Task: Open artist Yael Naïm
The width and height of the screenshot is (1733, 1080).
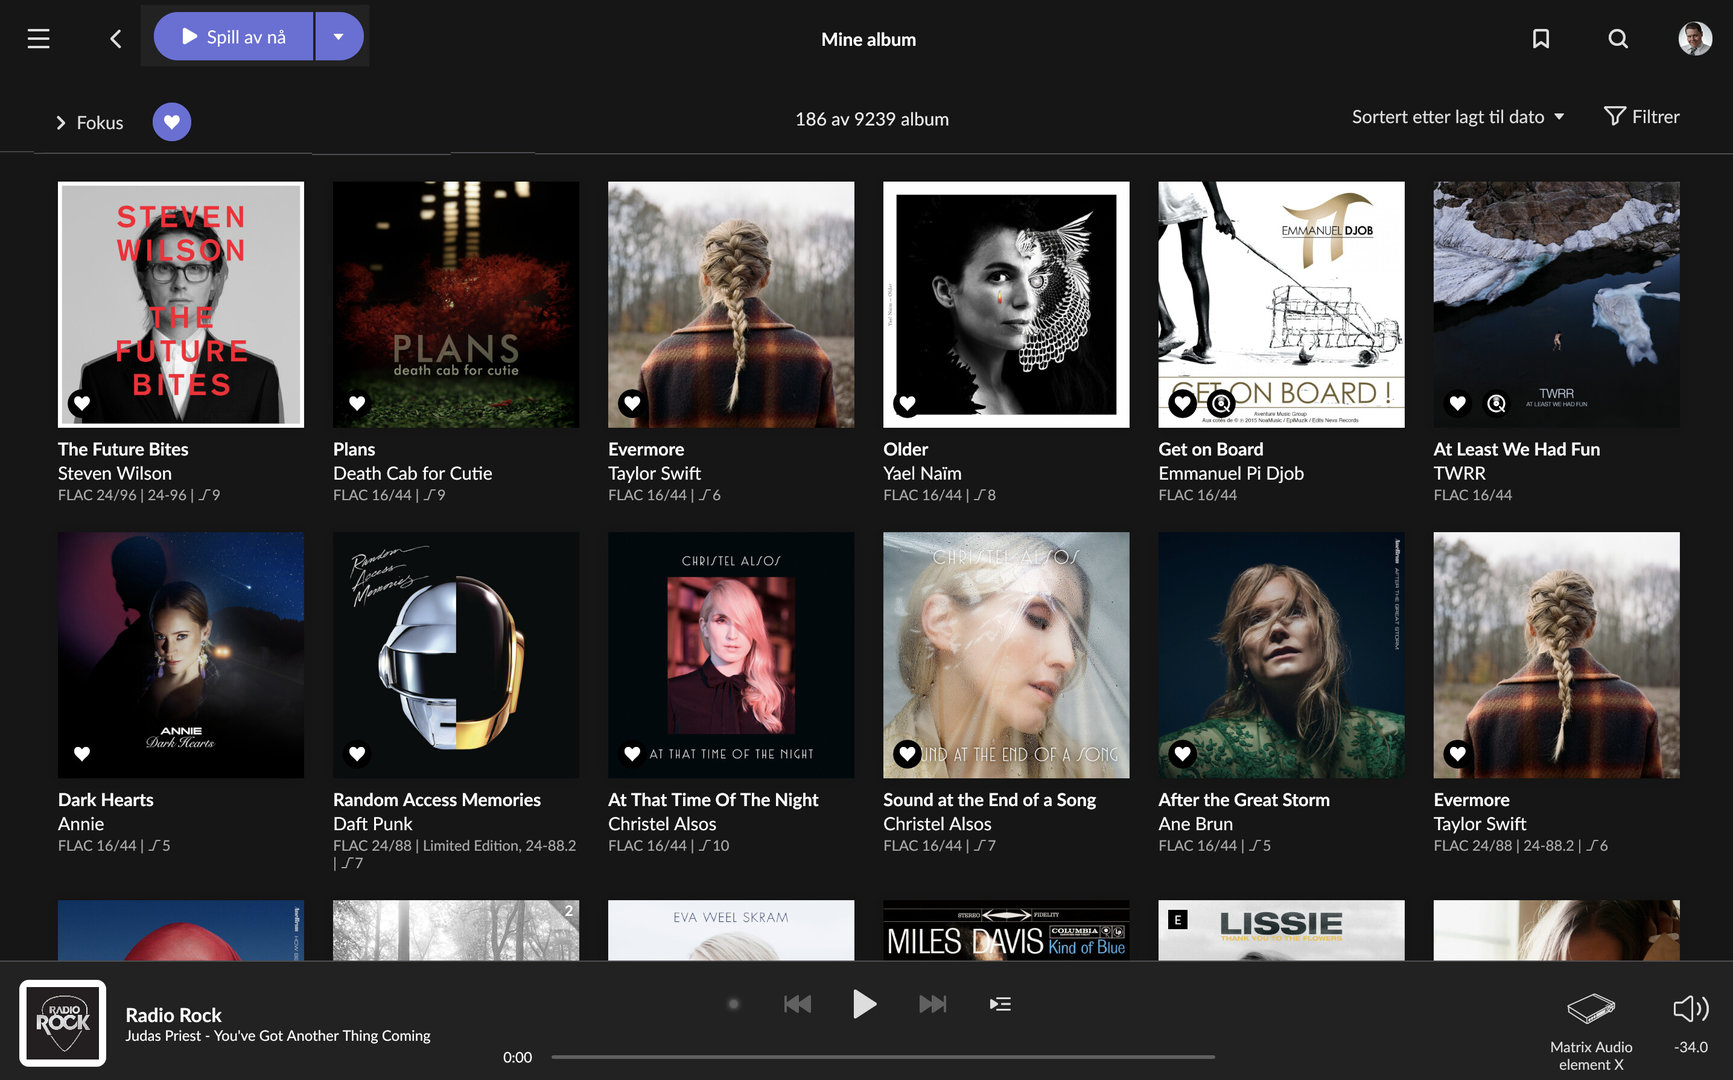Action: pos(922,474)
